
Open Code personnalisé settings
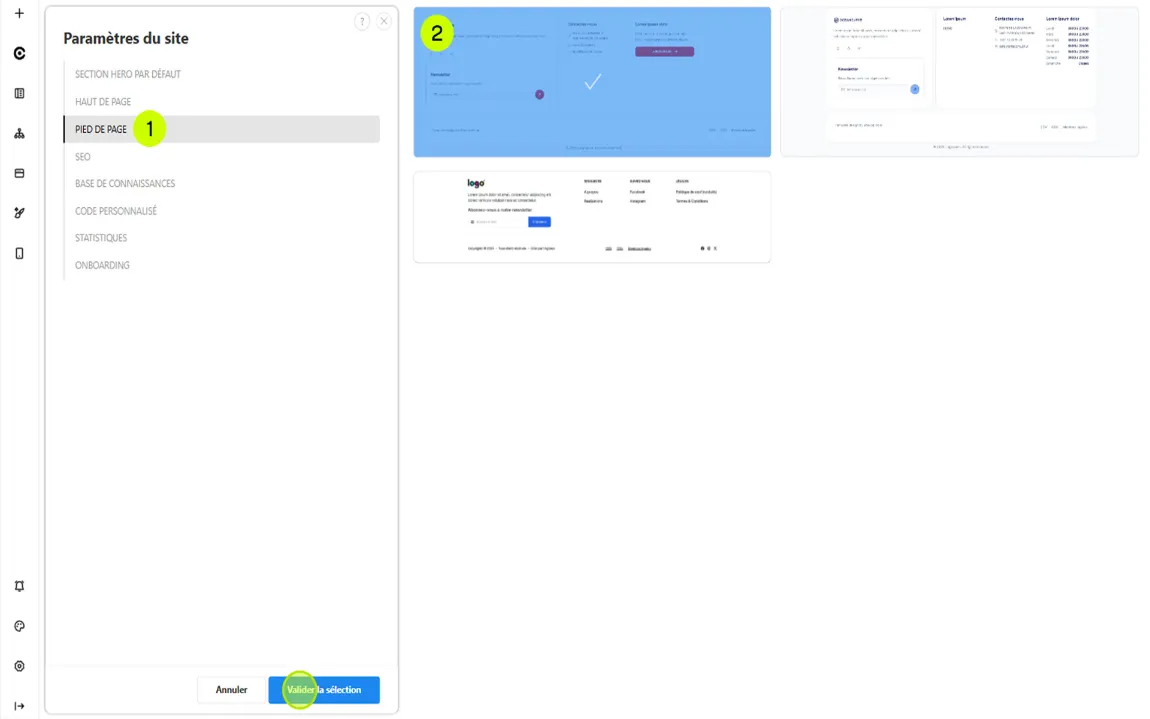(x=116, y=211)
